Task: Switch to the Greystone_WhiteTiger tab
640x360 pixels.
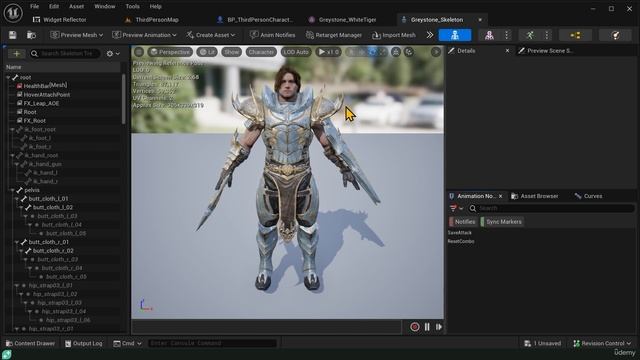Action: click(x=342, y=20)
